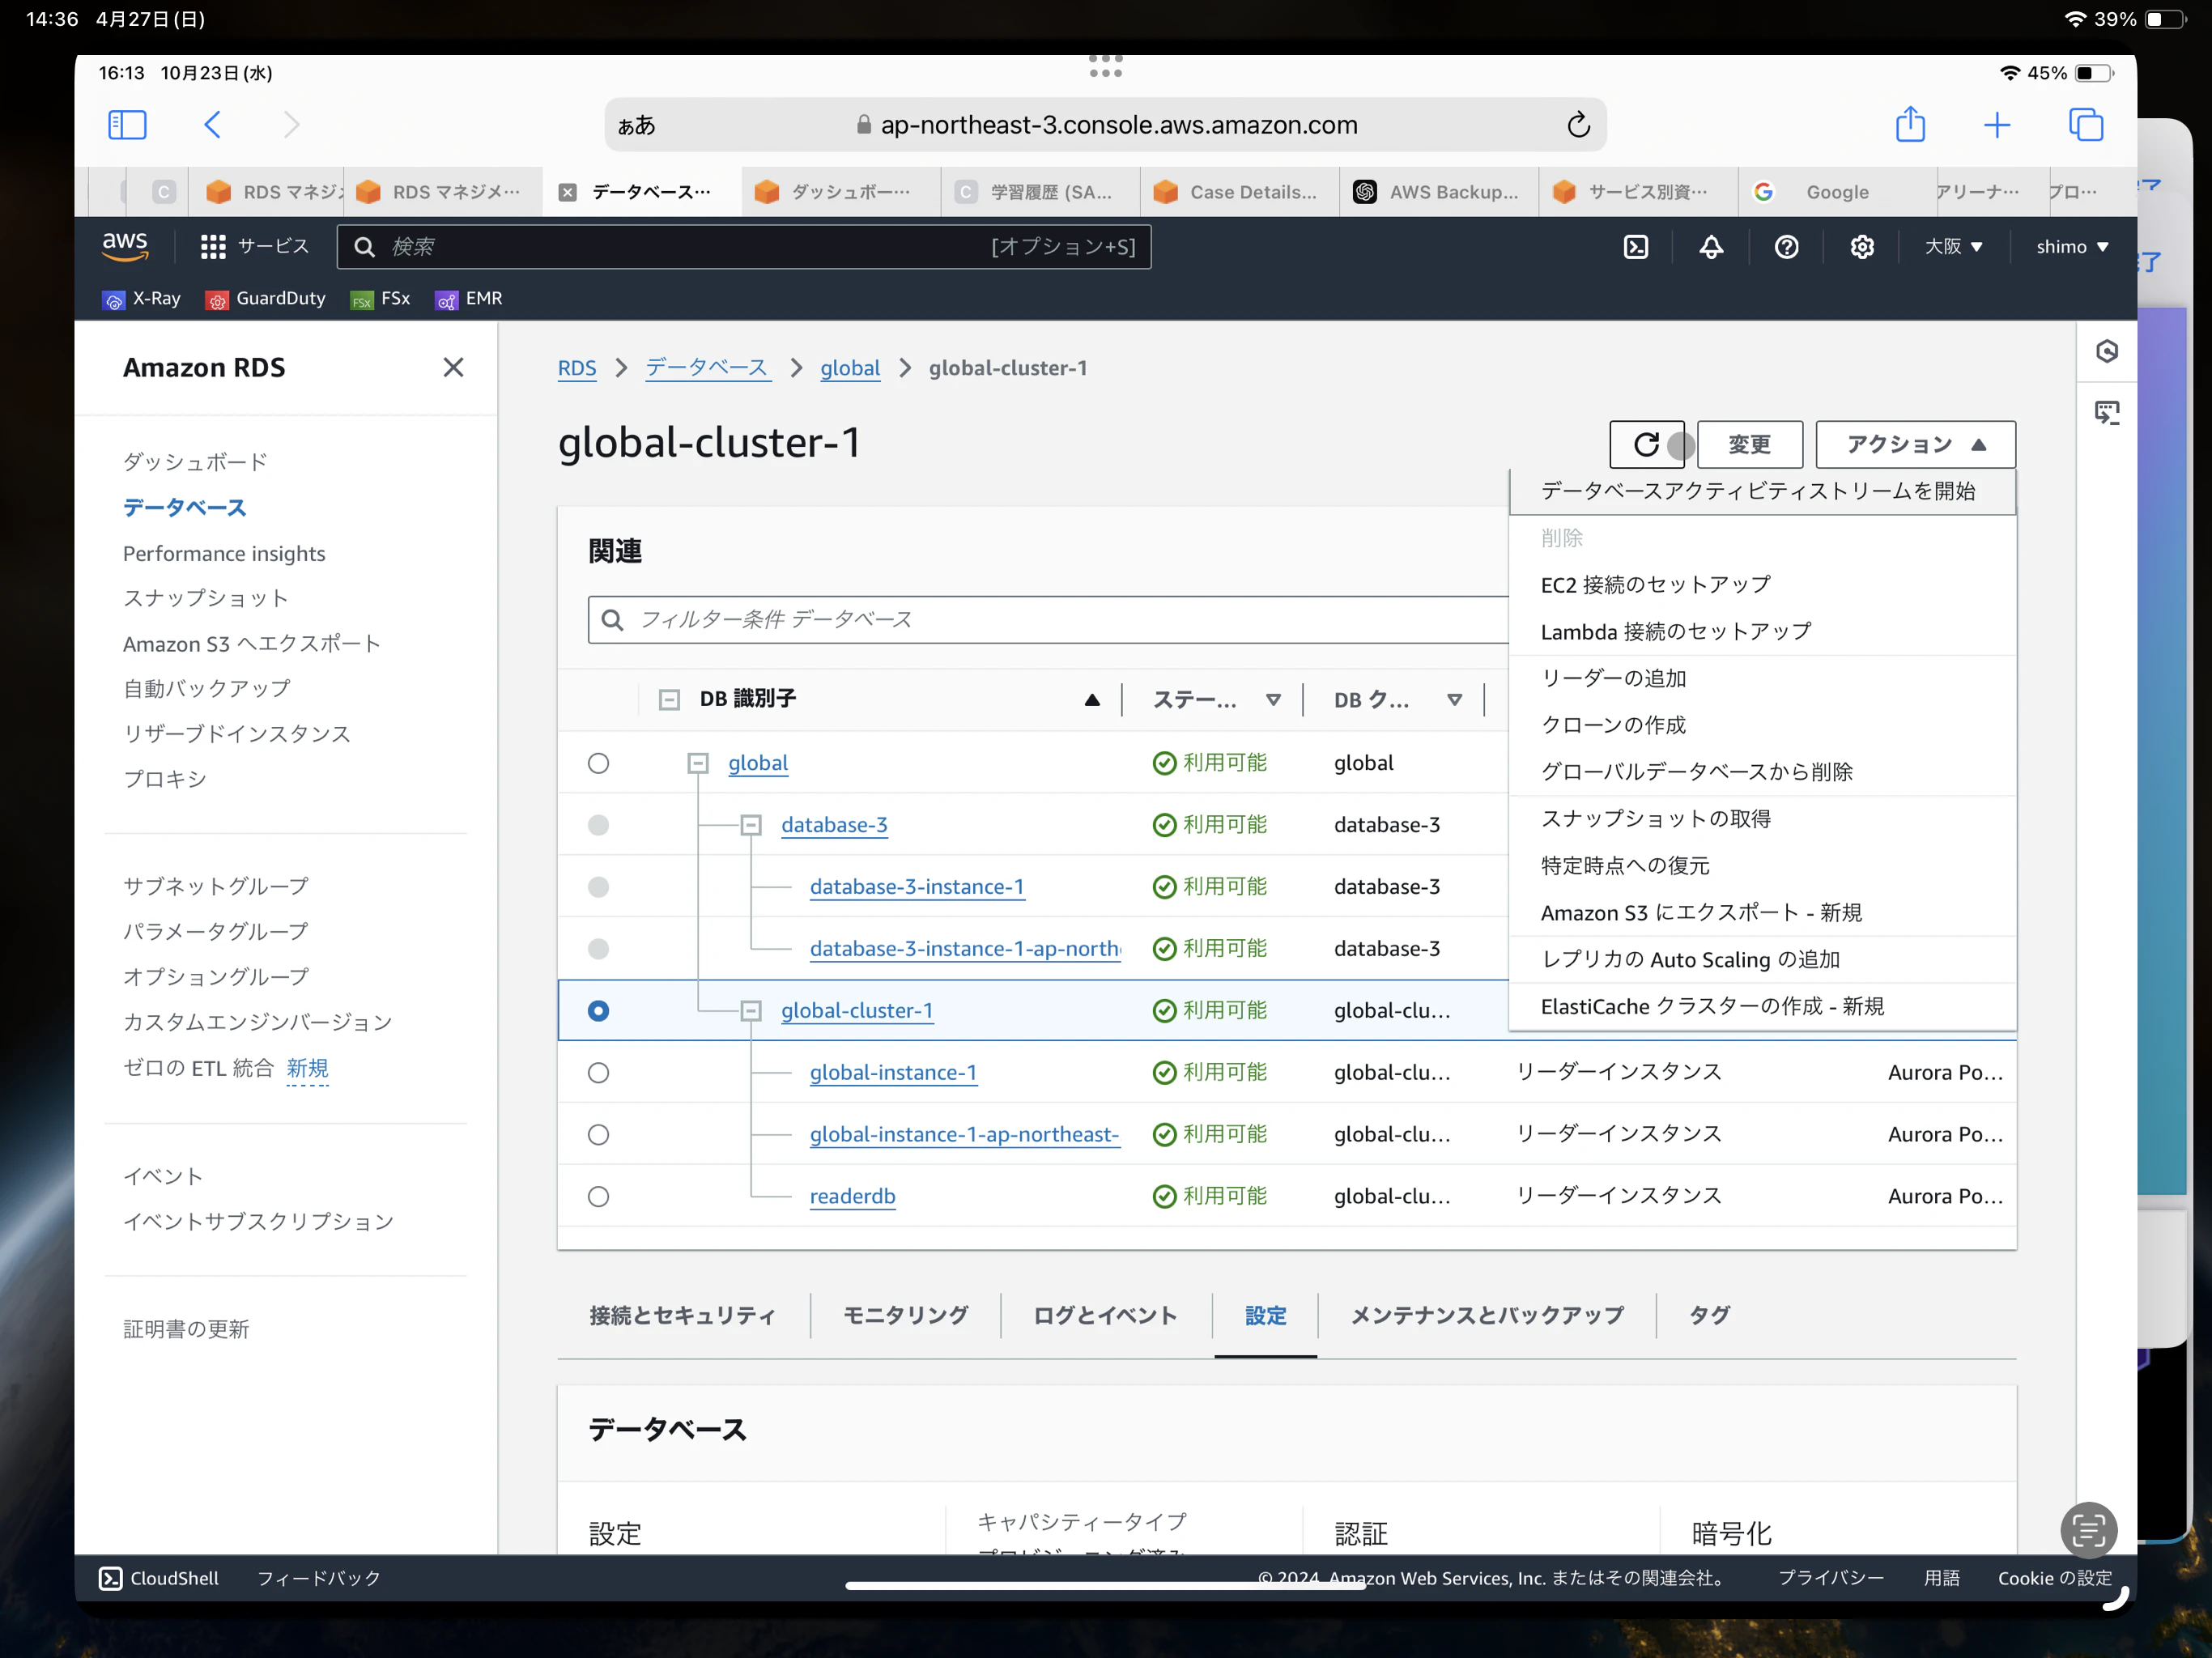The height and width of the screenshot is (1658, 2212).
Task: Sort by DB 識別子 ascending arrow
Action: (x=1092, y=700)
